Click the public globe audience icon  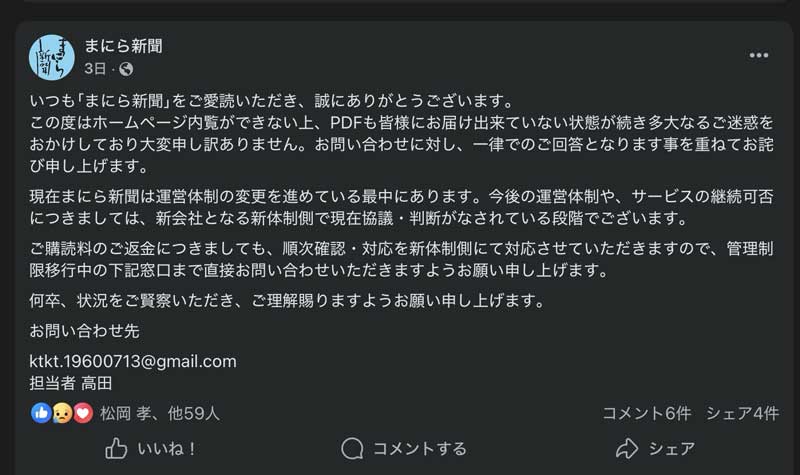coord(125,69)
